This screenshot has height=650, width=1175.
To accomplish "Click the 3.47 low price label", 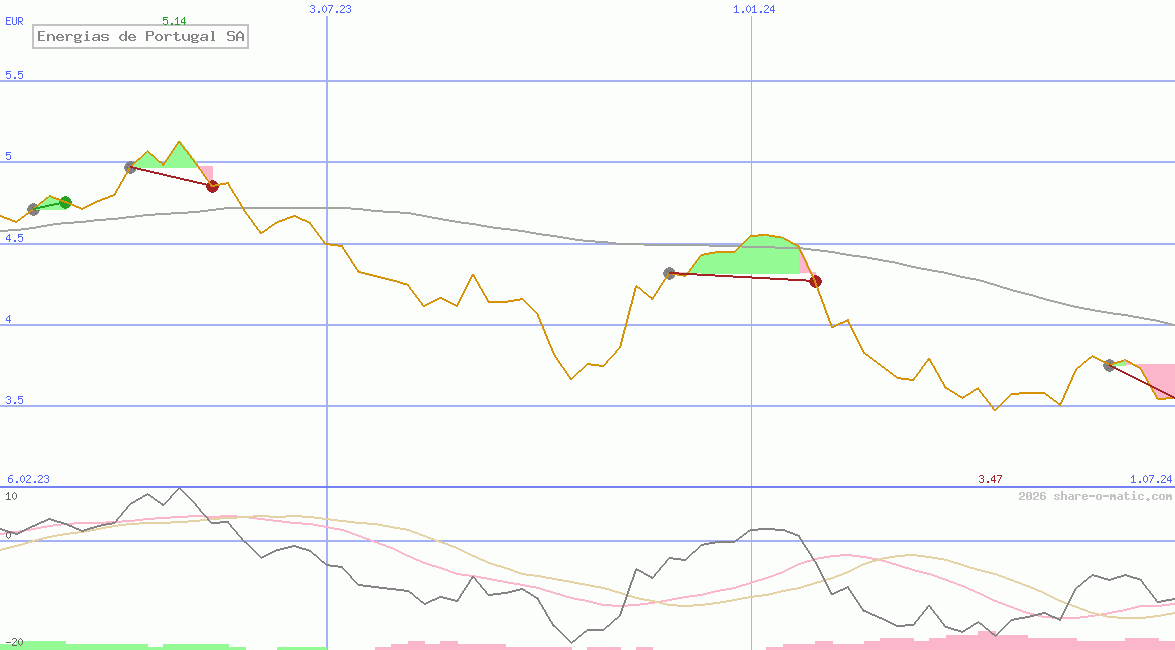I will [x=990, y=480].
